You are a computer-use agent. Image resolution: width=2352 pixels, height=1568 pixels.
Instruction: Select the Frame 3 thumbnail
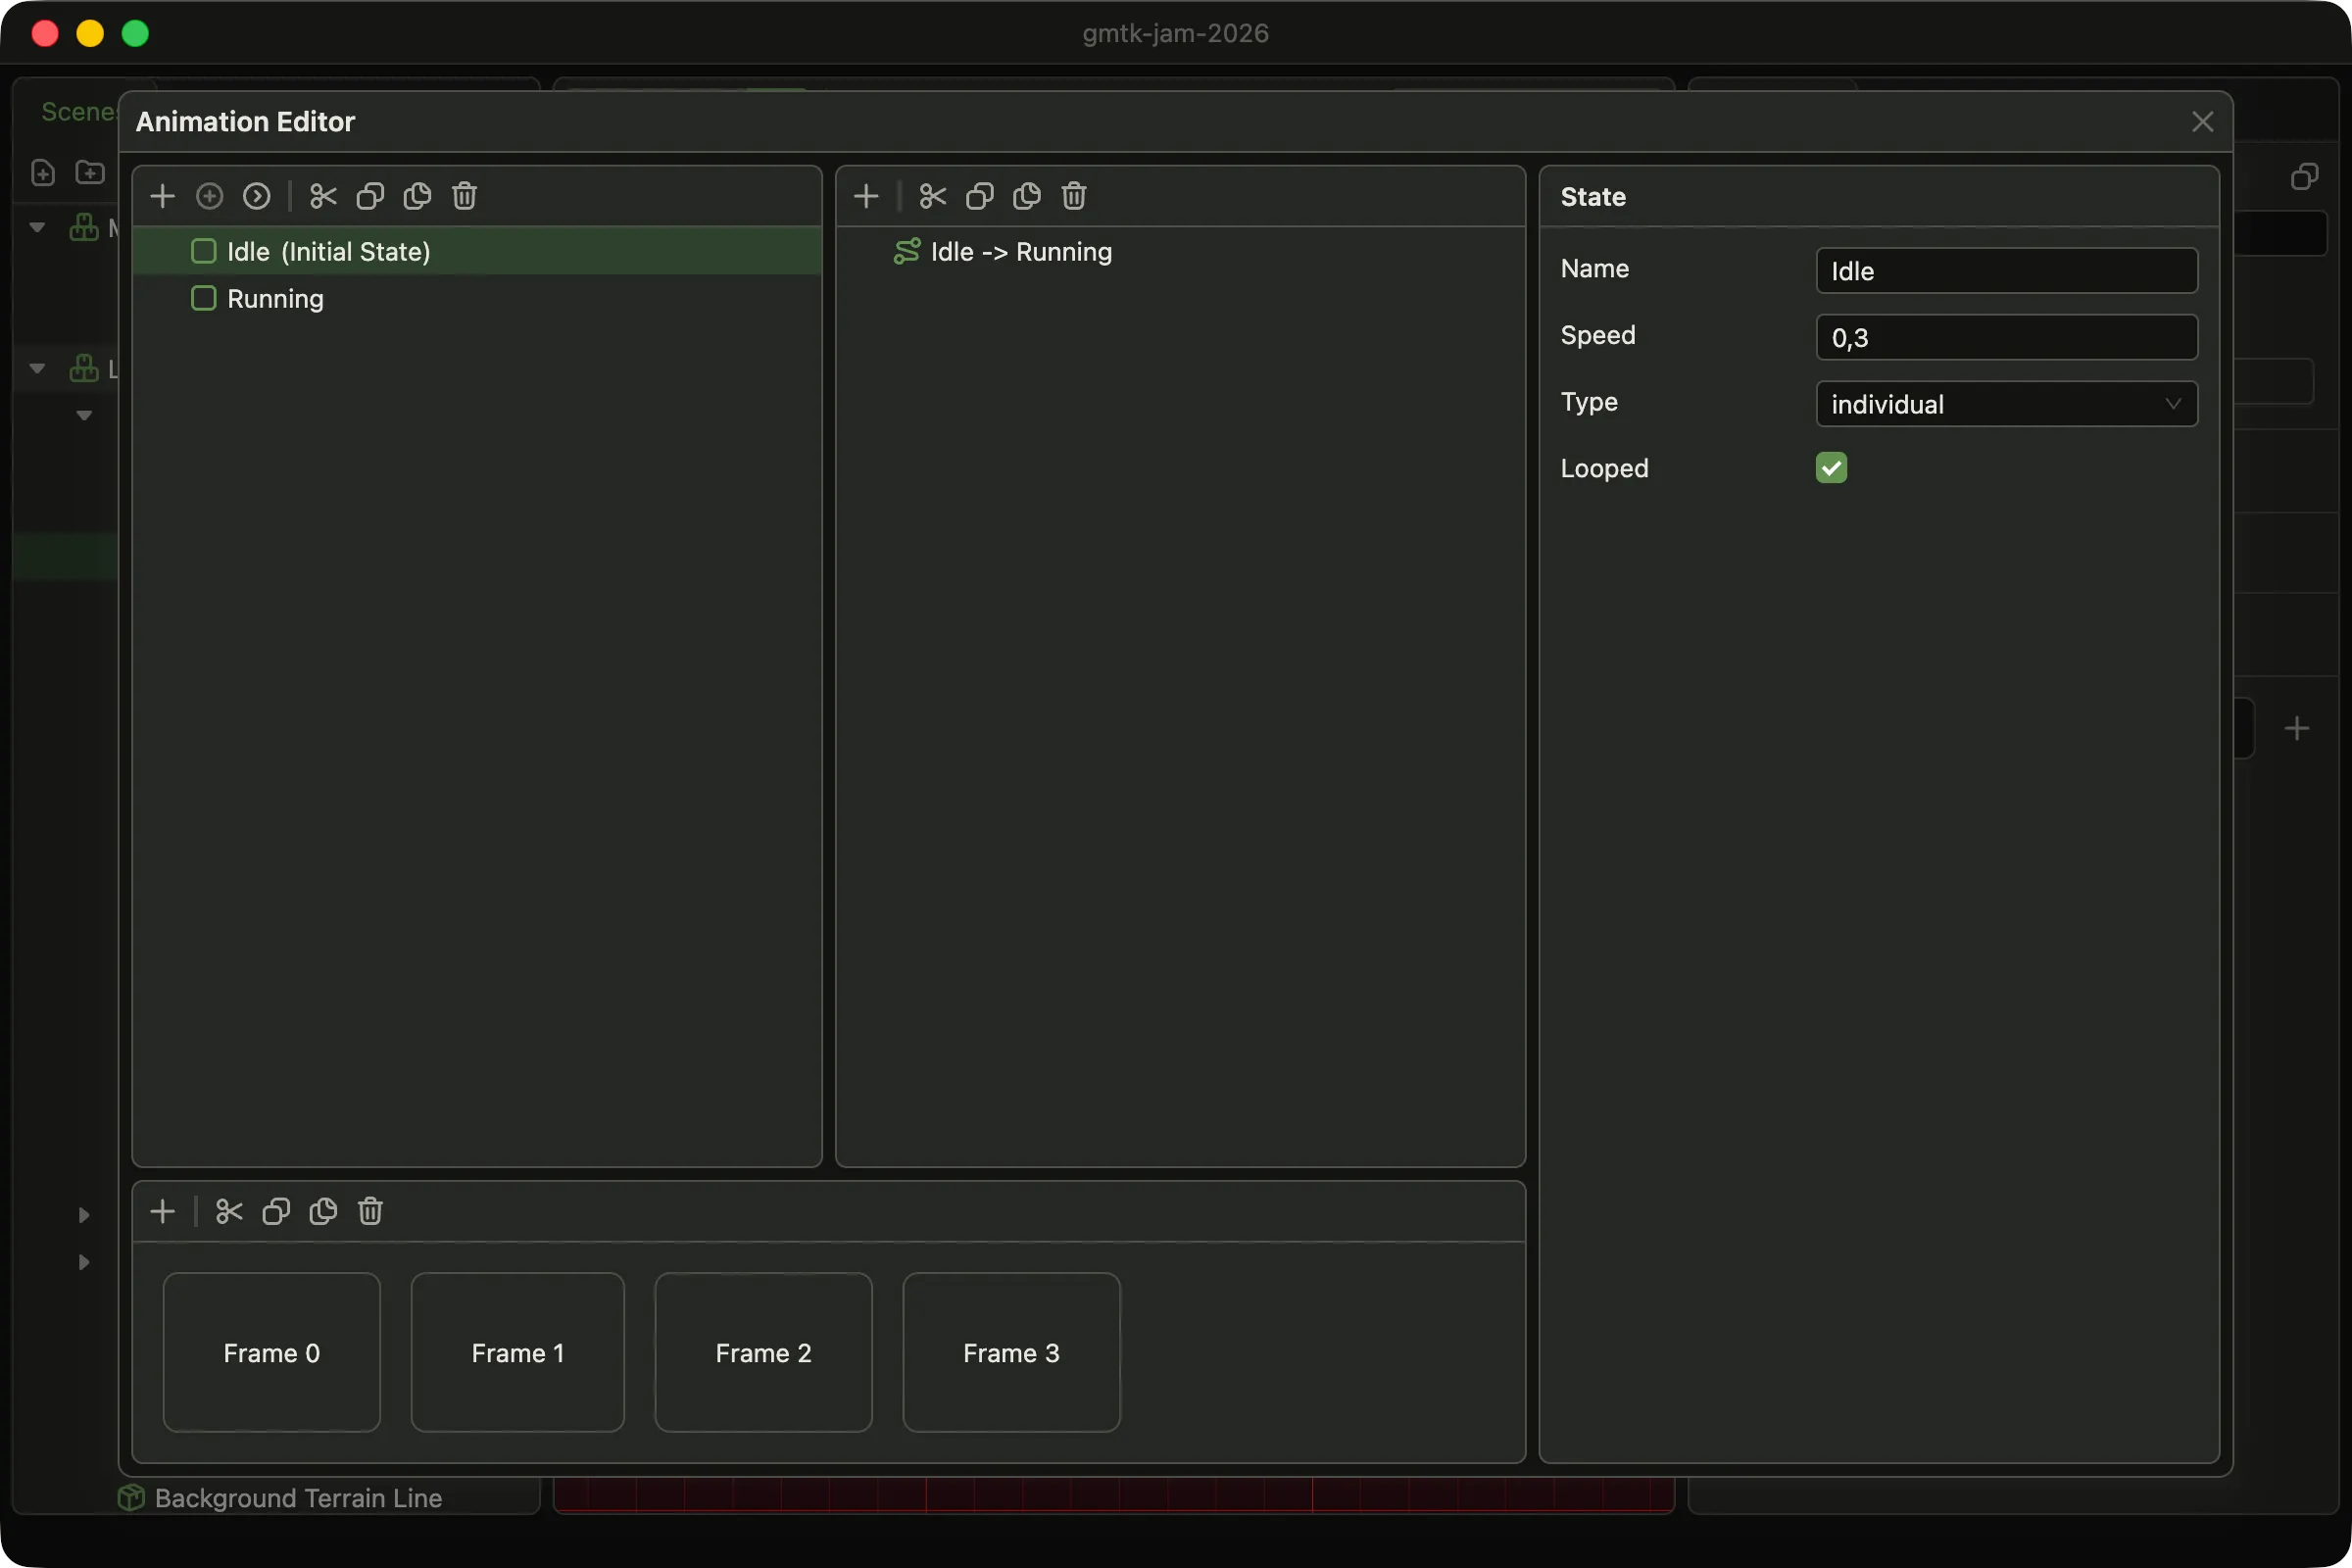tap(1011, 1352)
